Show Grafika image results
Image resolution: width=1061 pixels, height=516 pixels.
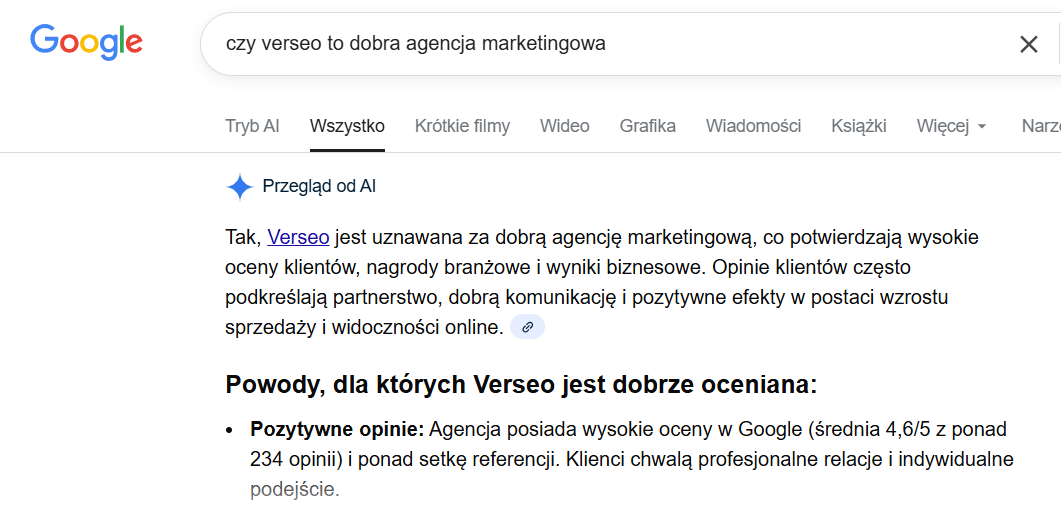click(x=647, y=126)
